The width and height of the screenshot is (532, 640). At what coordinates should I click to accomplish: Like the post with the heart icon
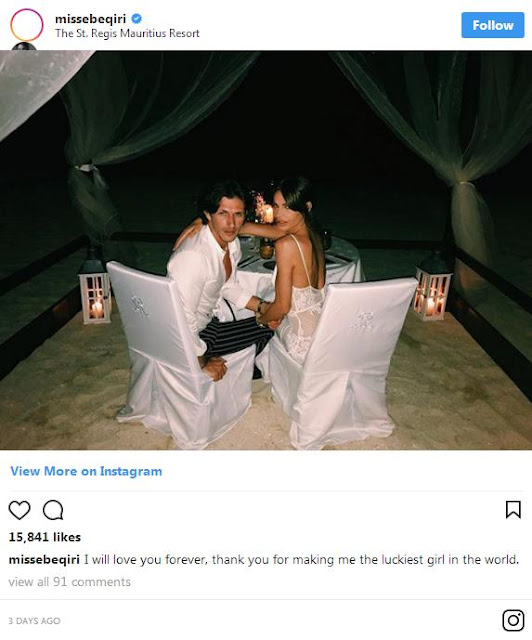pyautogui.click(x=19, y=510)
